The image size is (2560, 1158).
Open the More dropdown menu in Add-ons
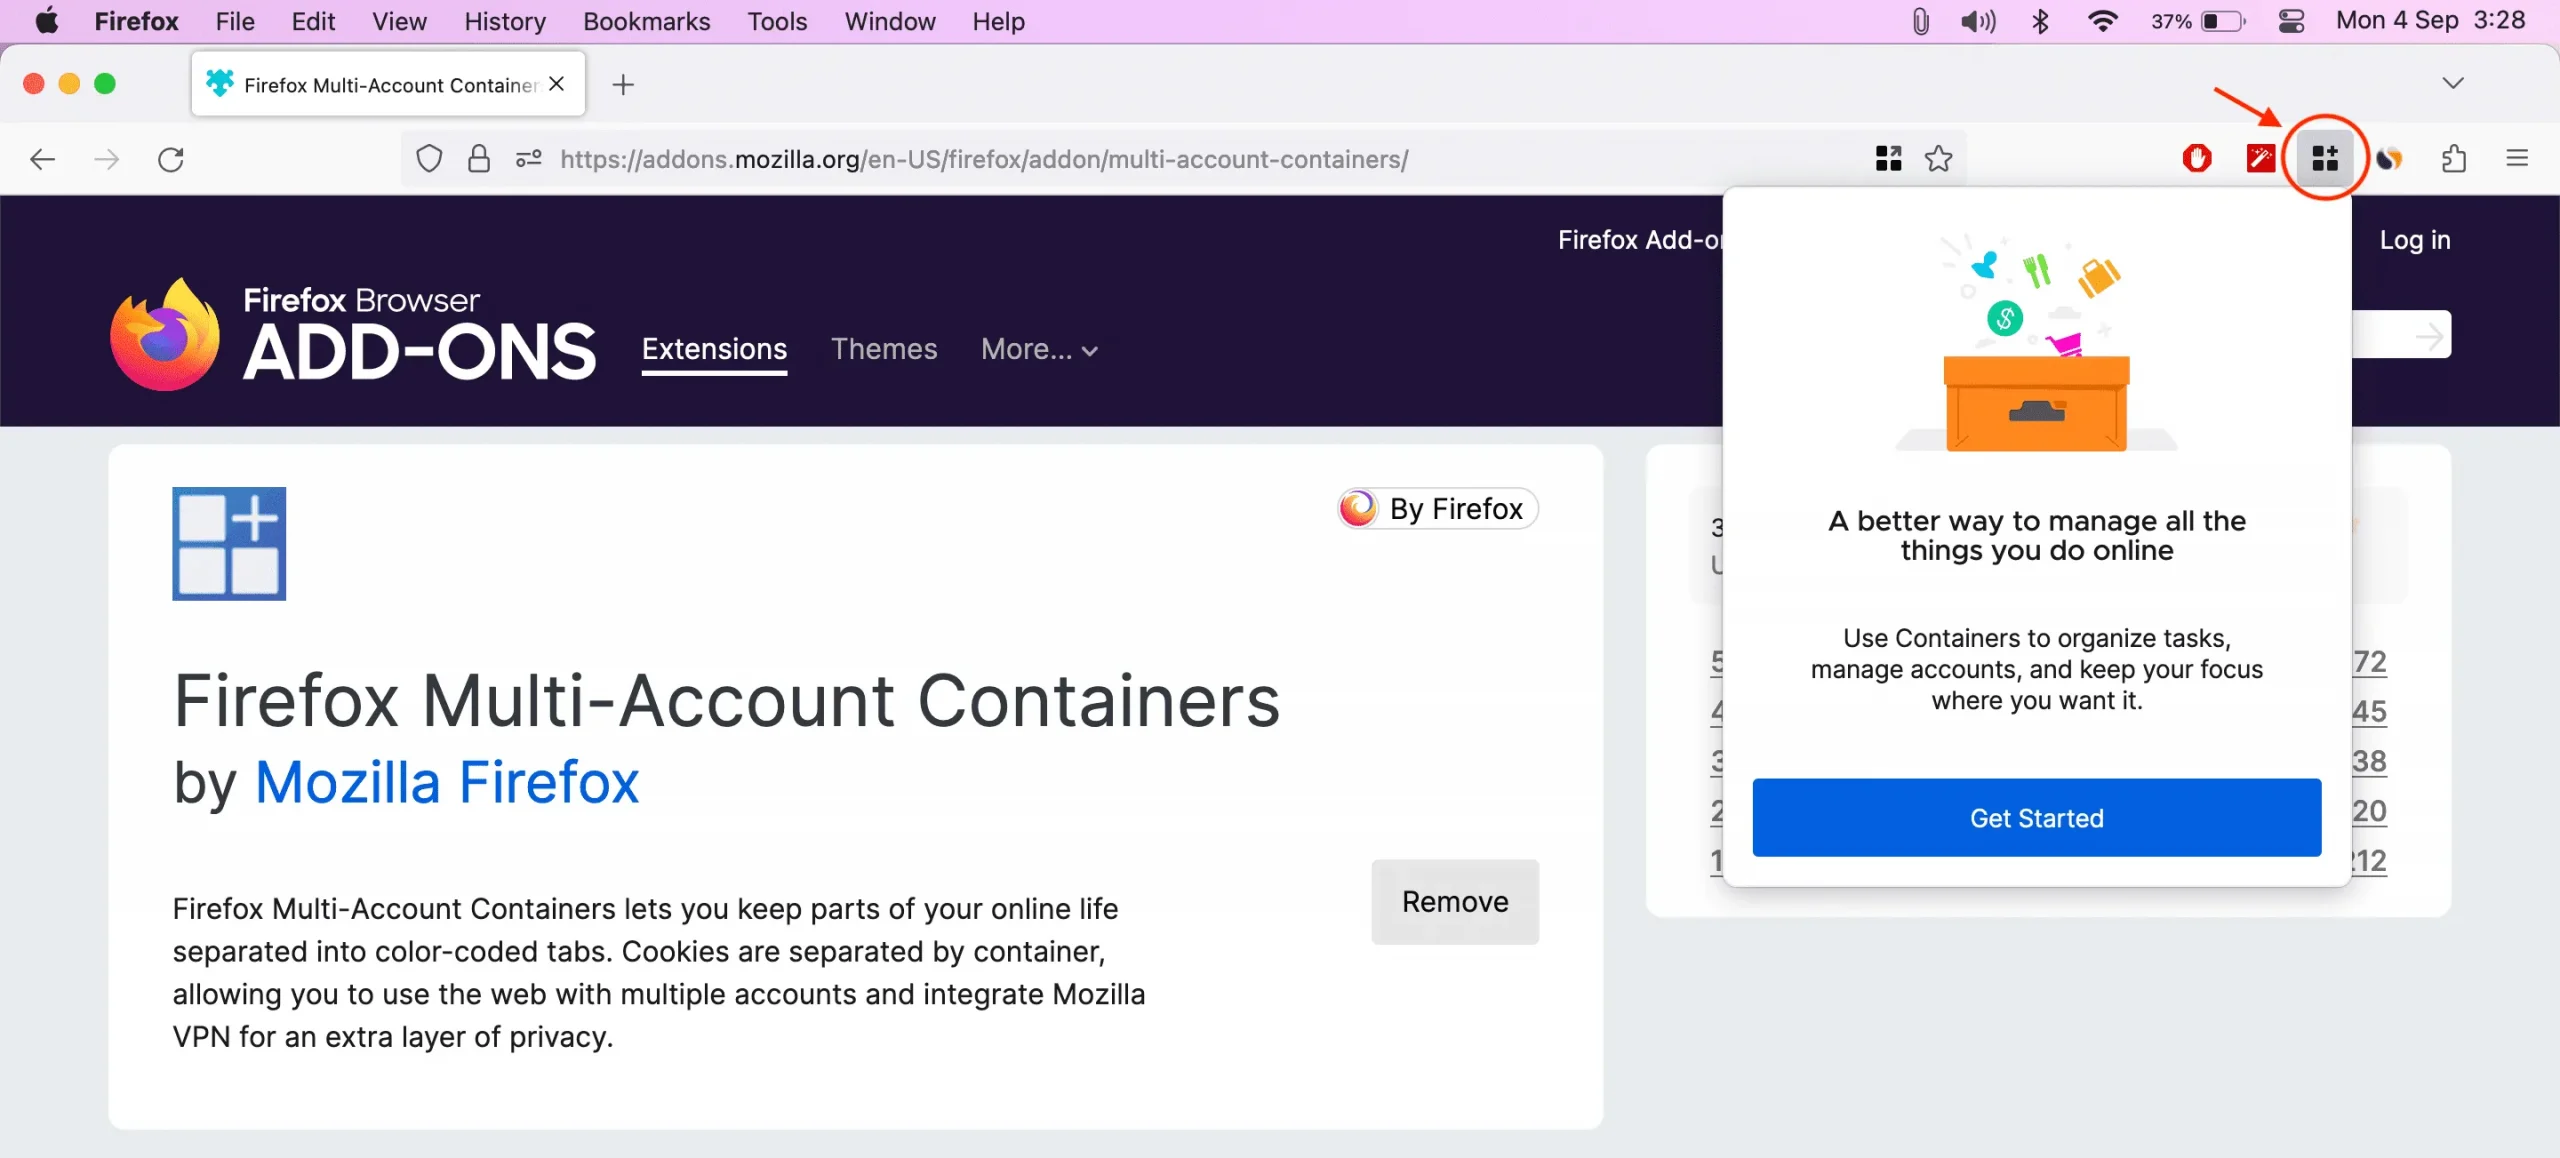pyautogui.click(x=1037, y=348)
